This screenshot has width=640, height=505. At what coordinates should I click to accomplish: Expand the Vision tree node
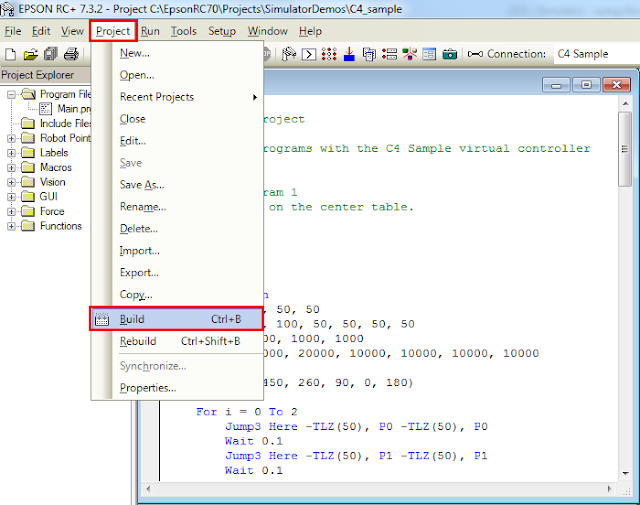[11, 182]
